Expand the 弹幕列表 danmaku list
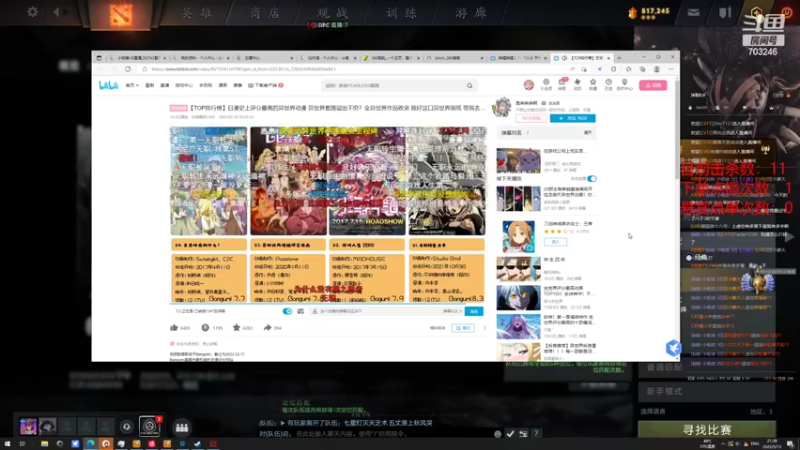This screenshot has height=450, width=800. (546, 133)
